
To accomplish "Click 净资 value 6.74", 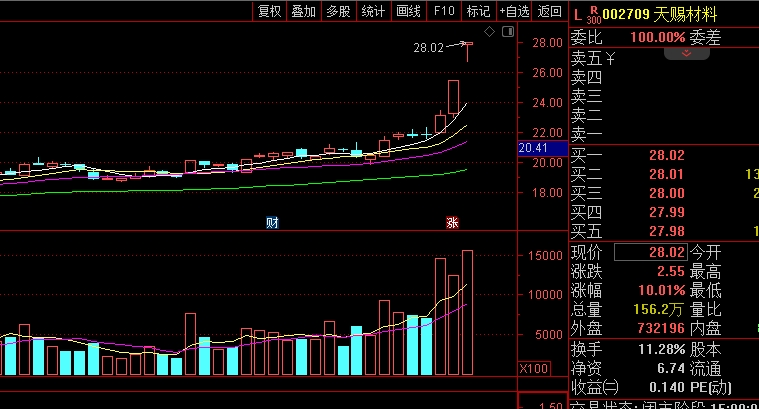I will coord(671,368).
